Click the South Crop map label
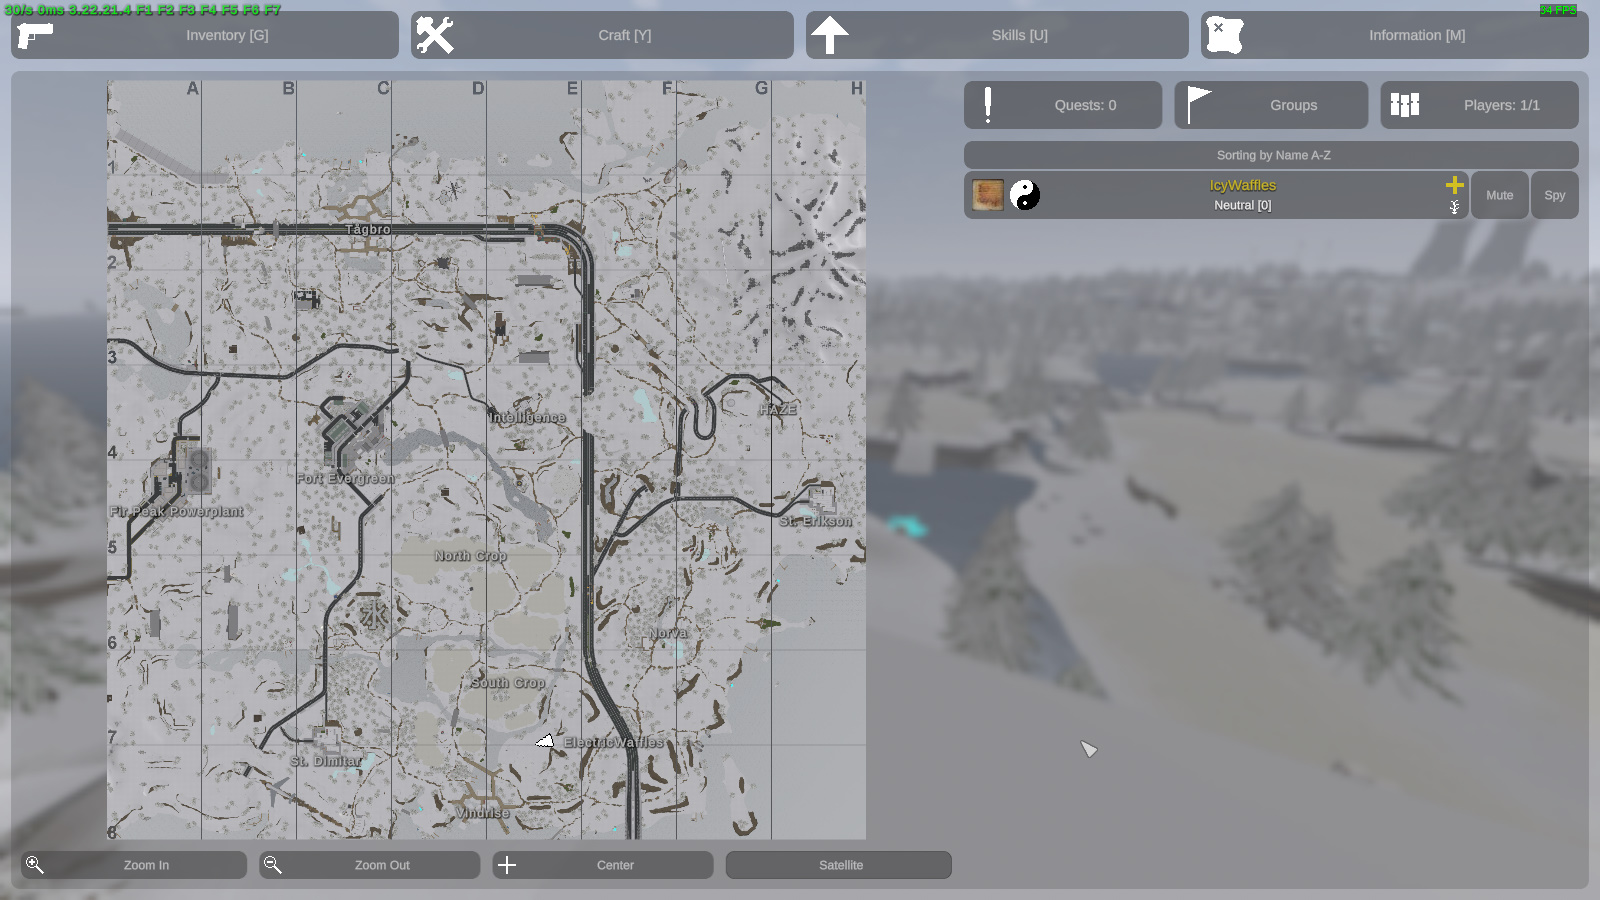 click(x=508, y=683)
